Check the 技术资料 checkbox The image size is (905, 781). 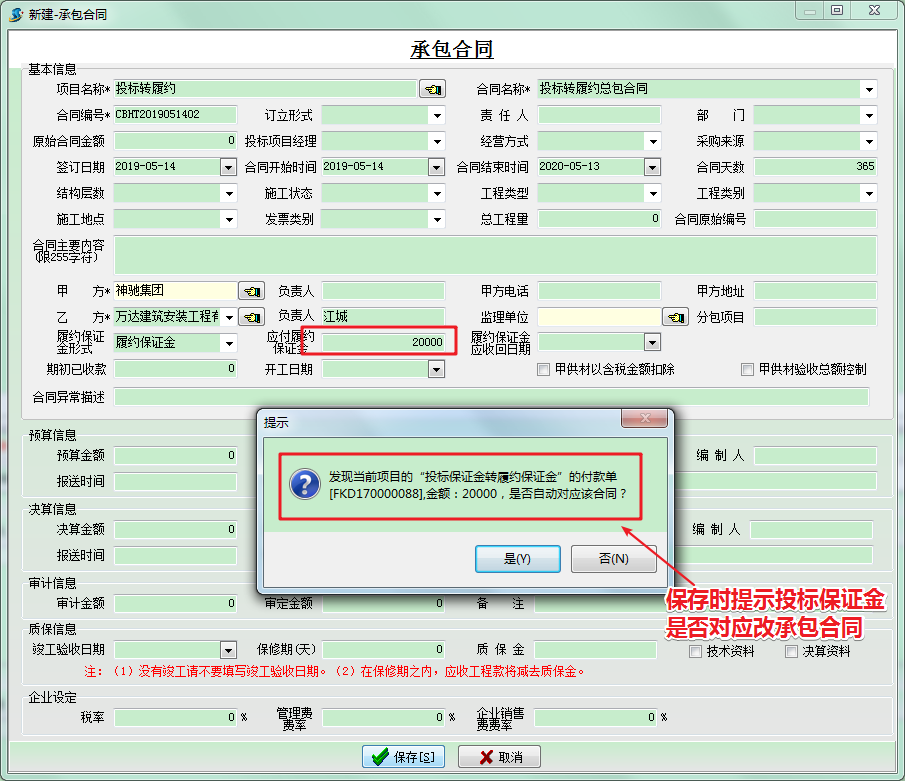pyautogui.click(x=696, y=651)
